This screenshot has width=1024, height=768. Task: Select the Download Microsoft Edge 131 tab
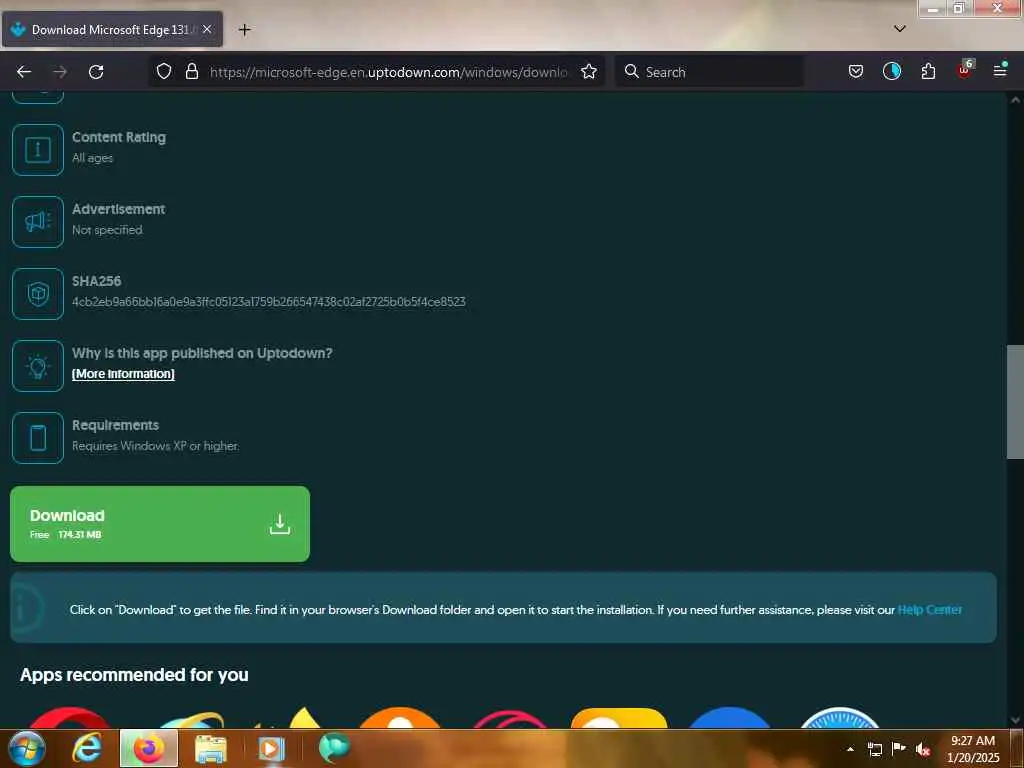(x=112, y=29)
